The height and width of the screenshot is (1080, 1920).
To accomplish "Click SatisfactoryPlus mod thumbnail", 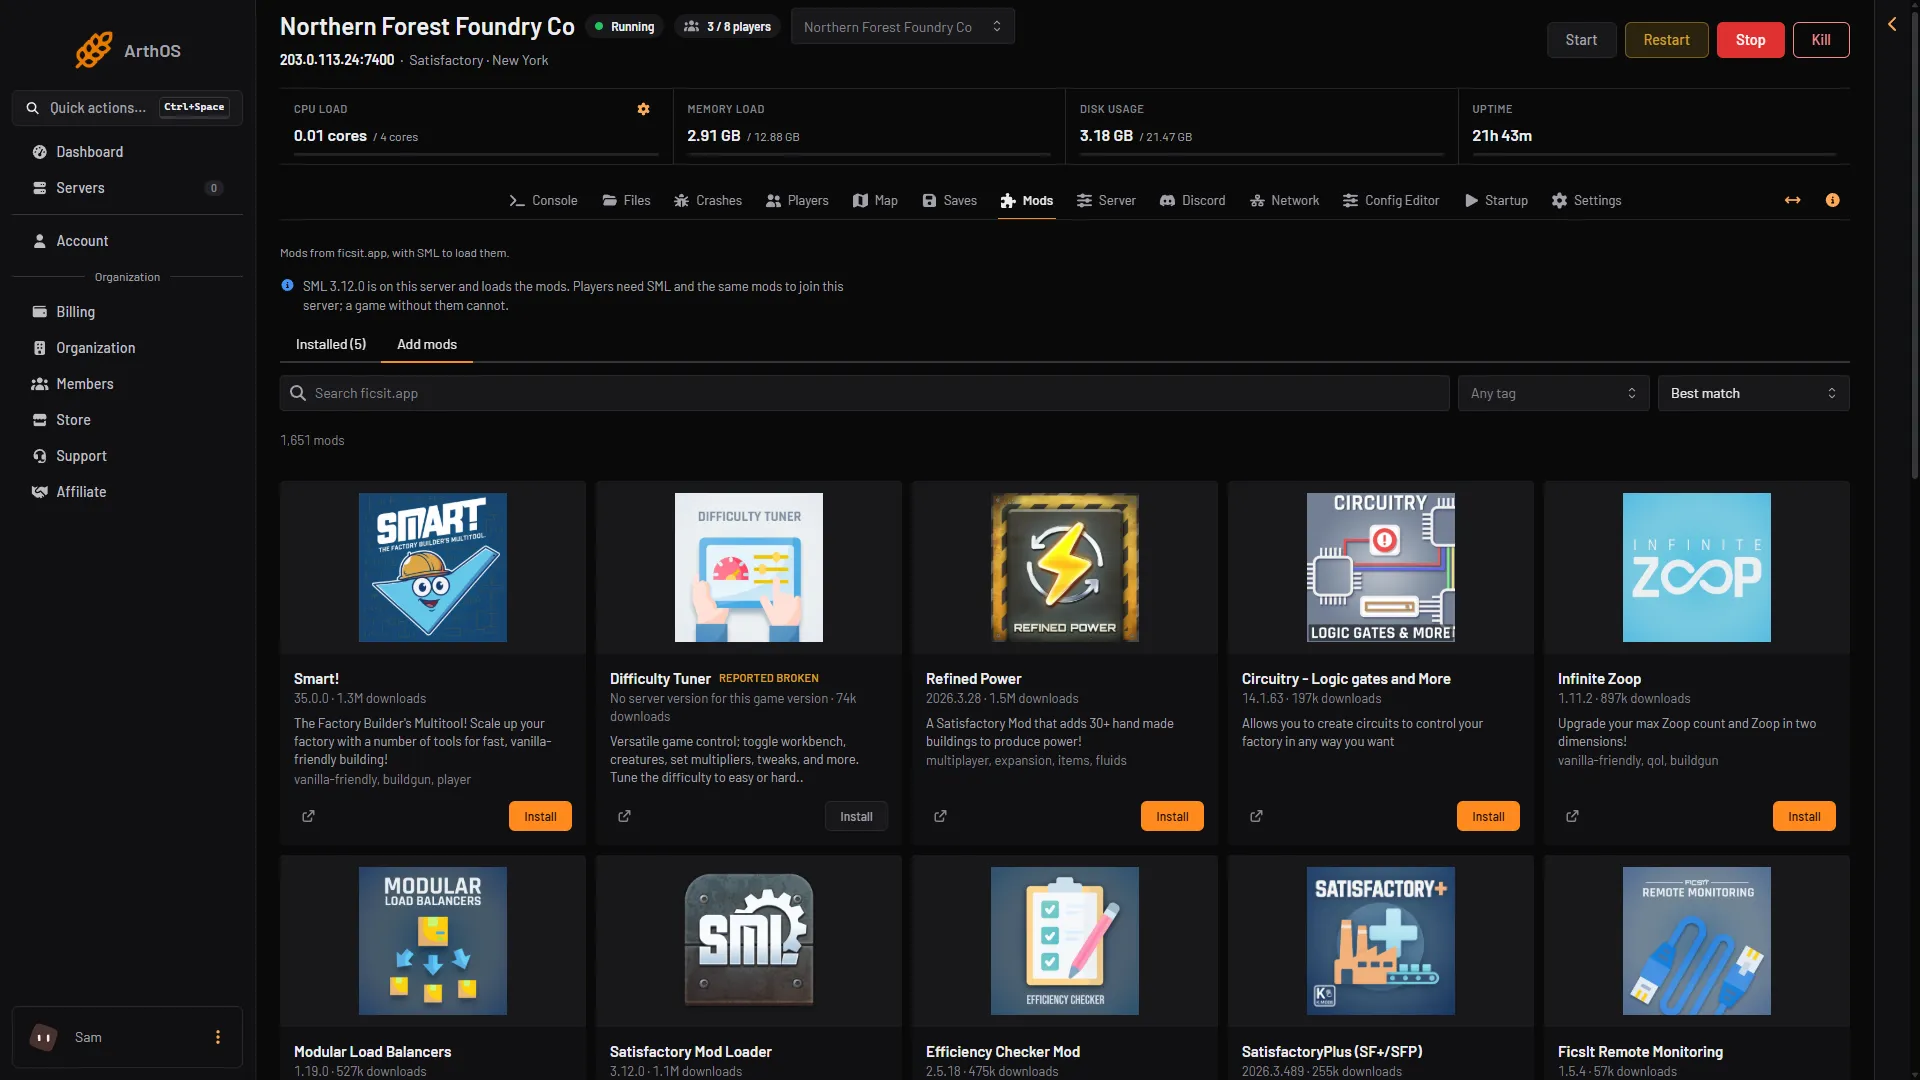I will tap(1381, 941).
